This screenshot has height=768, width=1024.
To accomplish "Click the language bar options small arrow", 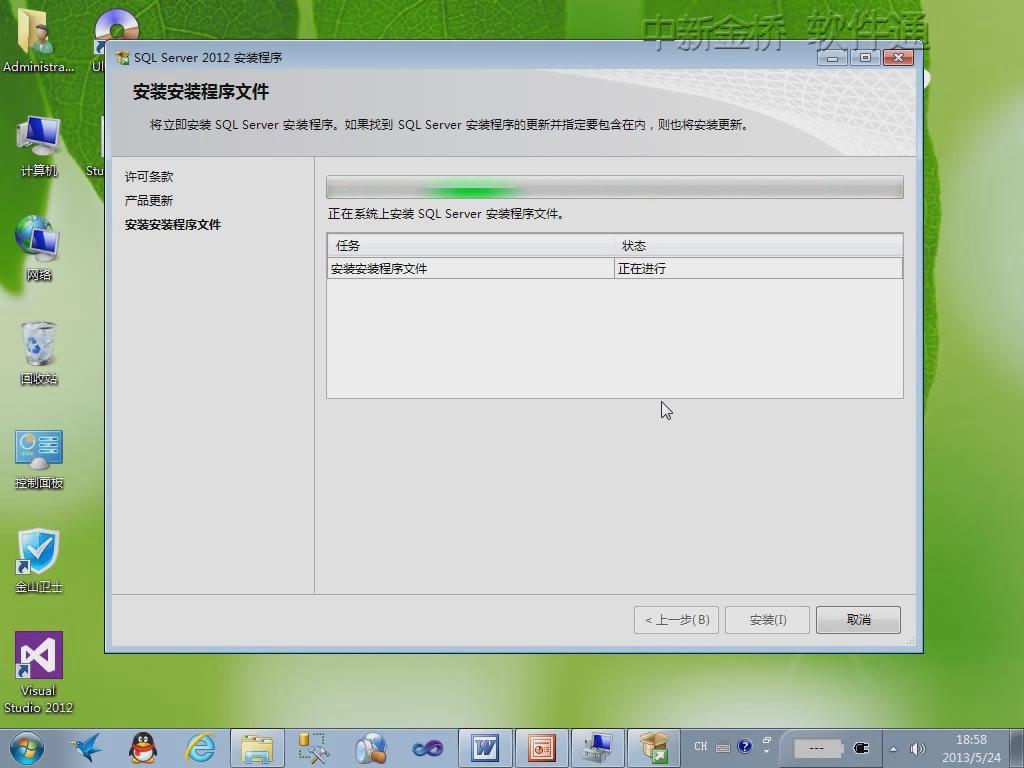I will coord(767,752).
